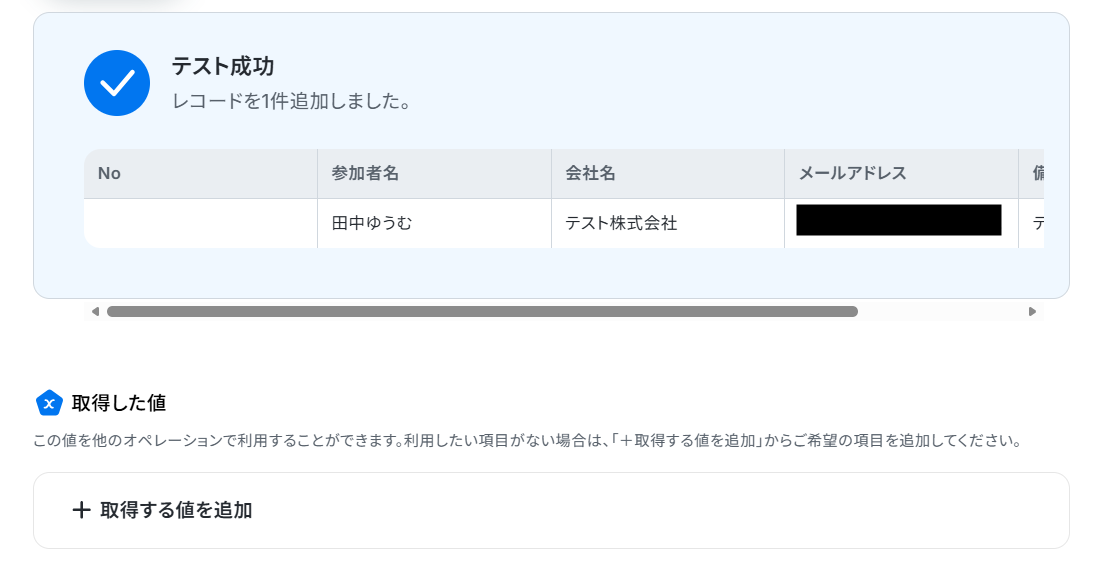Click the blue success checkmark icon
Screen dimensions: 1095x563
(x=117, y=83)
